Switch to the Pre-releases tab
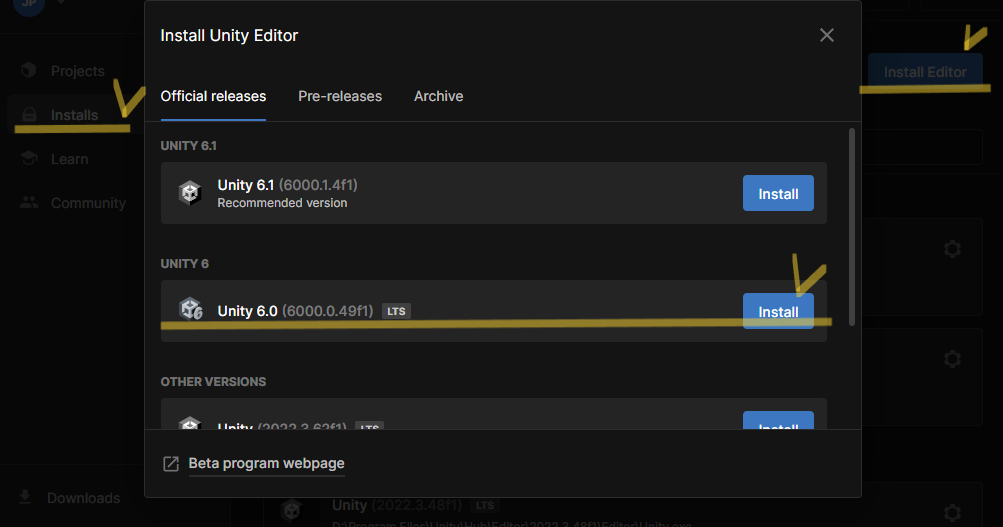The width and height of the screenshot is (1003, 527). [x=340, y=96]
